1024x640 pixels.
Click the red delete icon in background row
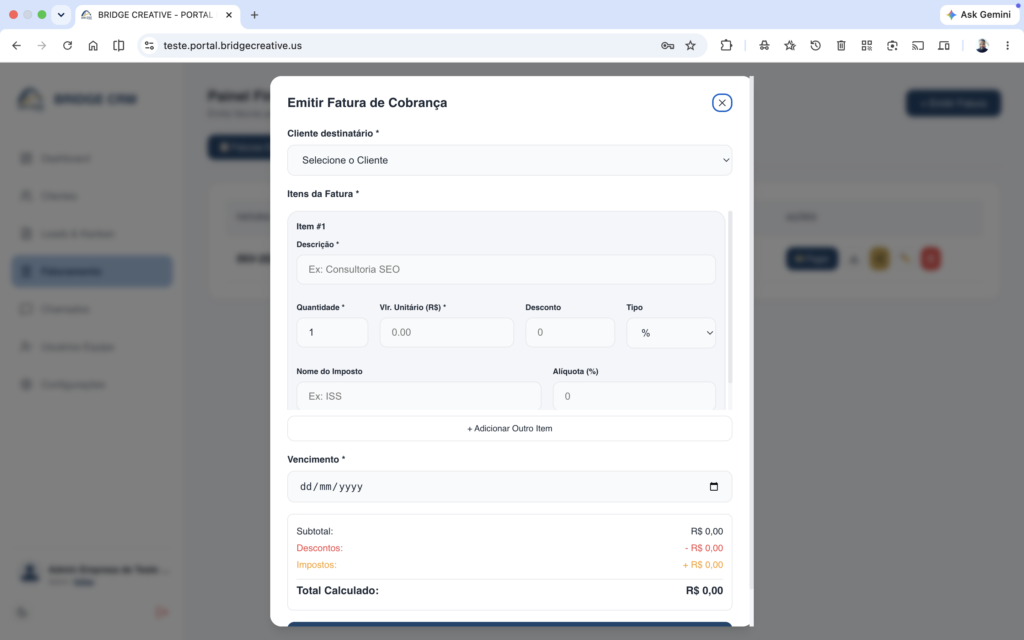tap(931, 259)
